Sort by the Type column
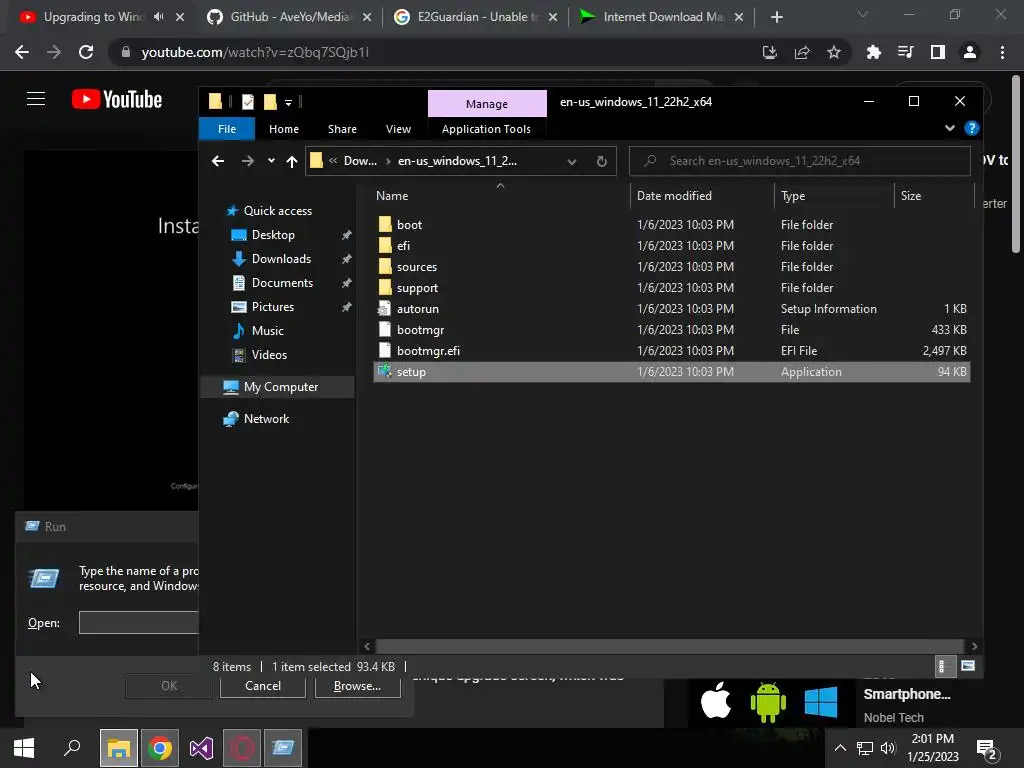 834,195
